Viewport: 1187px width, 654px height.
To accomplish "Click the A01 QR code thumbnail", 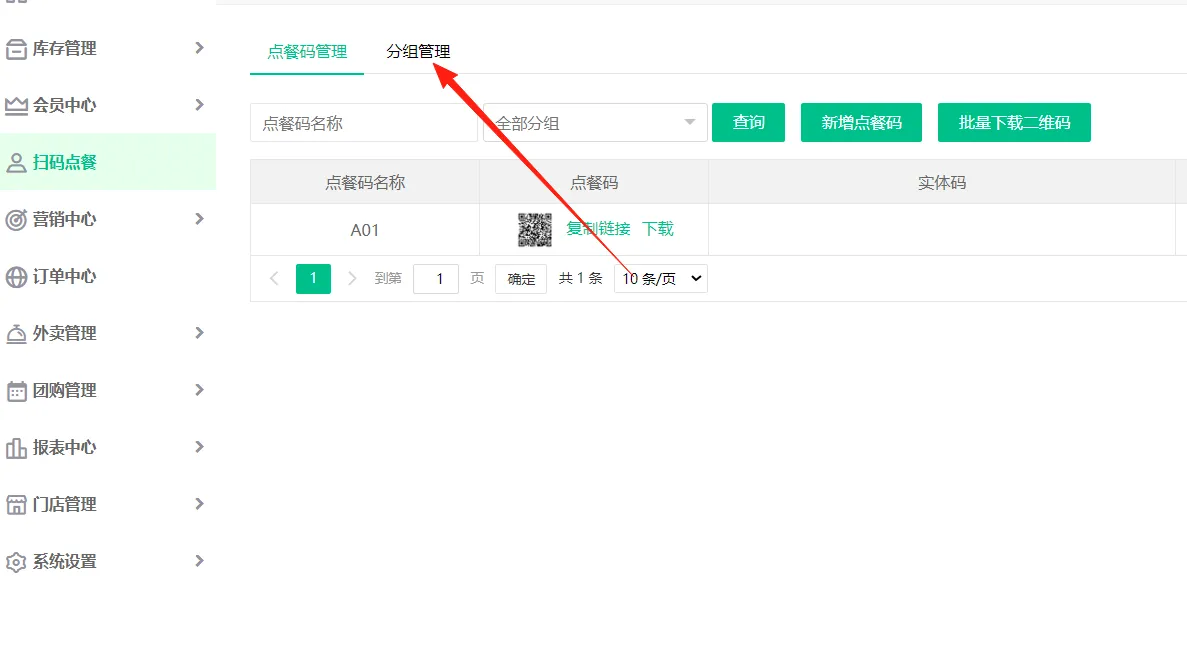I will 534,230.
